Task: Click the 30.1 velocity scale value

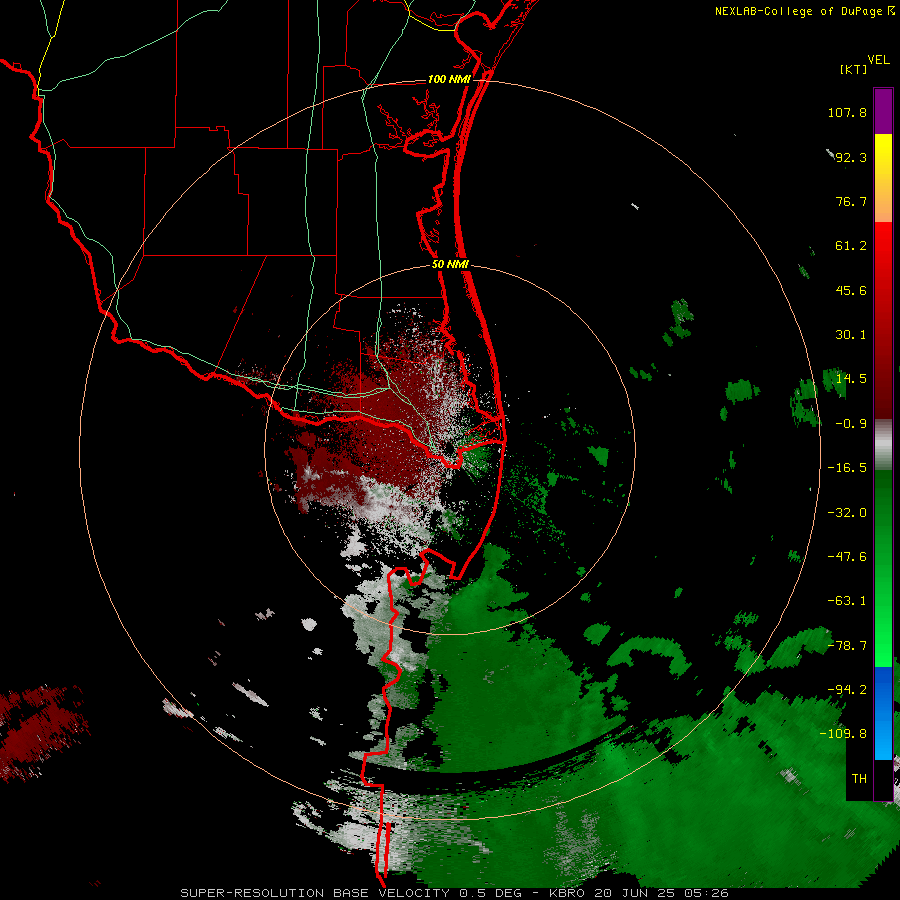Action: [851, 335]
